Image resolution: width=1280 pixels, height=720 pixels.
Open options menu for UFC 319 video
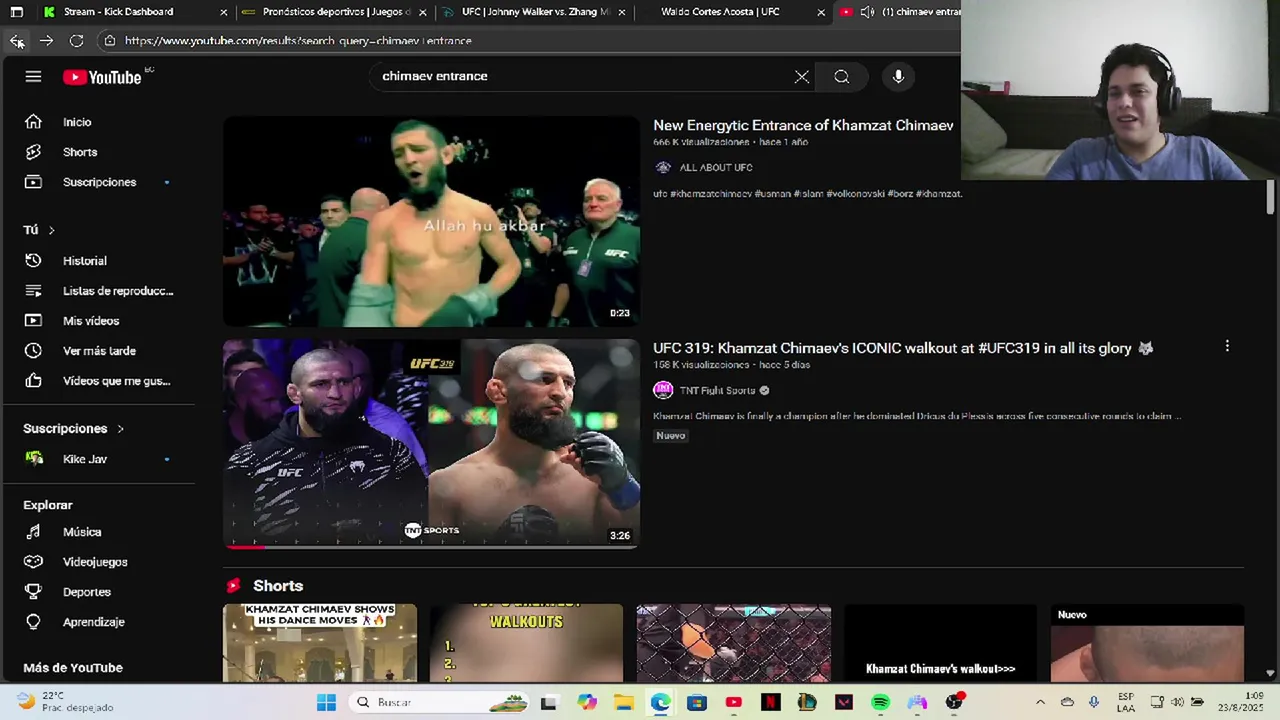(1227, 347)
